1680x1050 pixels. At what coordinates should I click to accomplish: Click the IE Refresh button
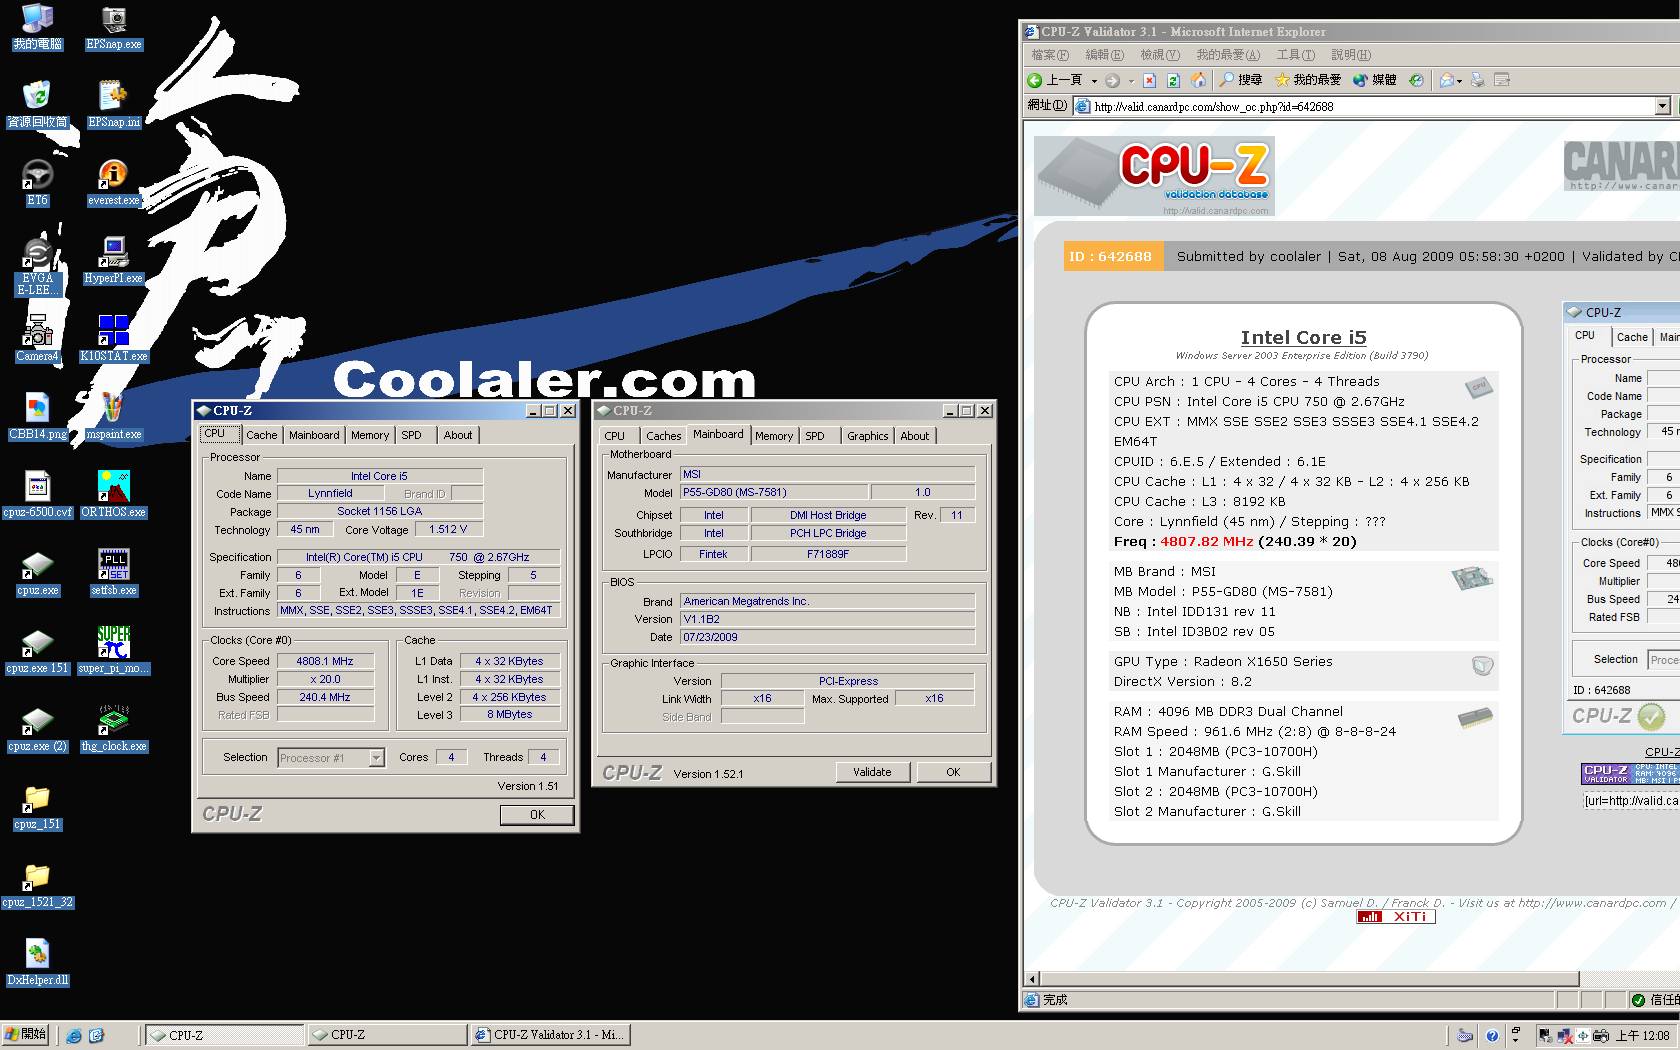pyautogui.click(x=1173, y=80)
